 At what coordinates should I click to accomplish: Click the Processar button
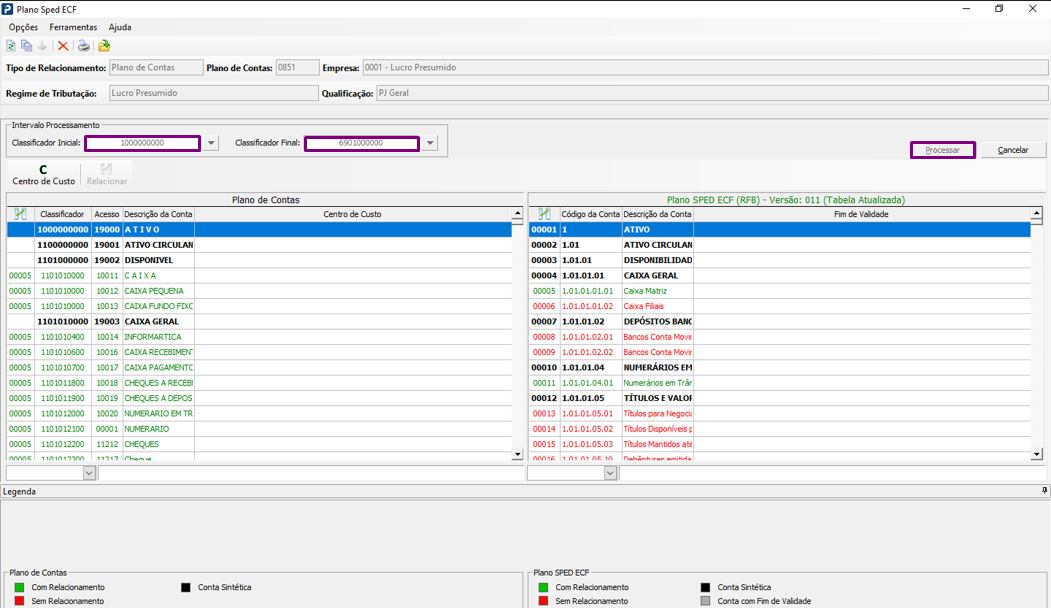tap(942, 150)
